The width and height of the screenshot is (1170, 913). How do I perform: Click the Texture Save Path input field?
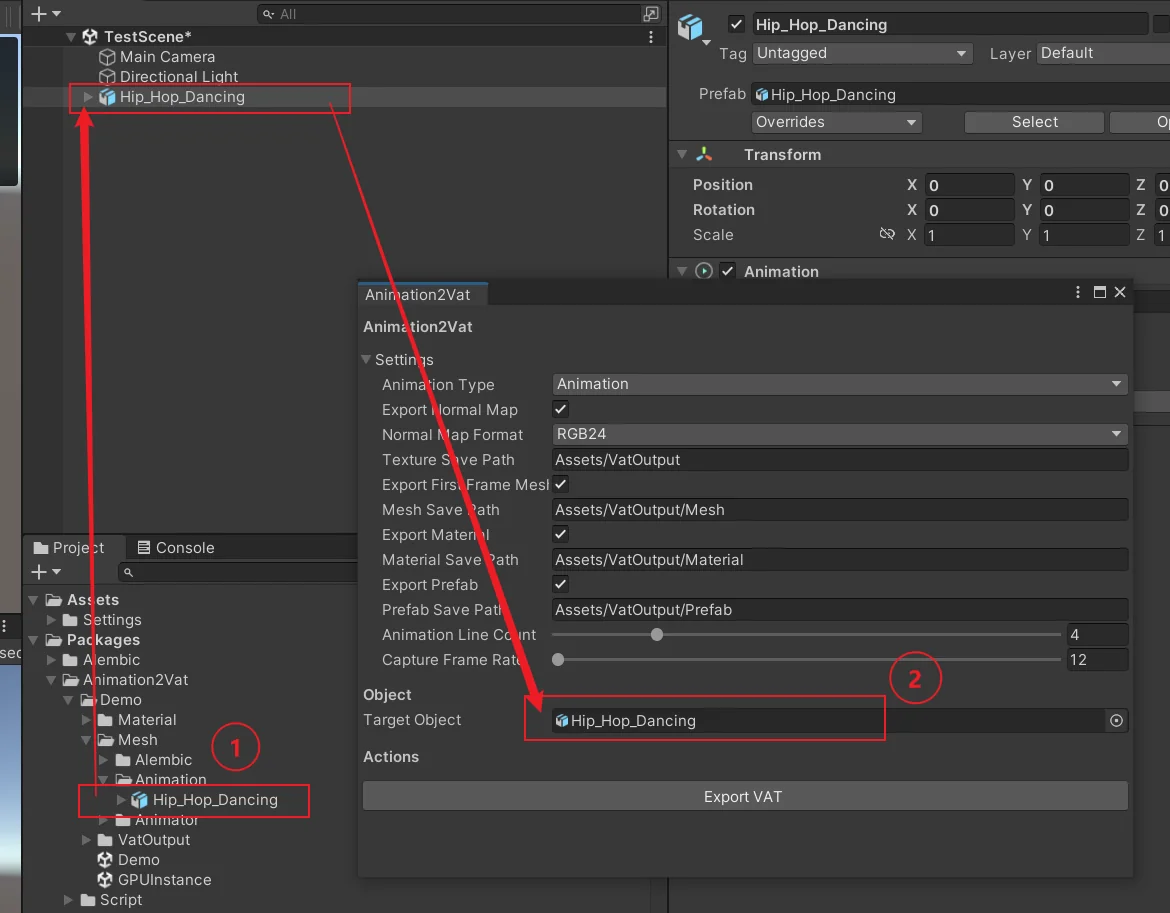[839, 459]
